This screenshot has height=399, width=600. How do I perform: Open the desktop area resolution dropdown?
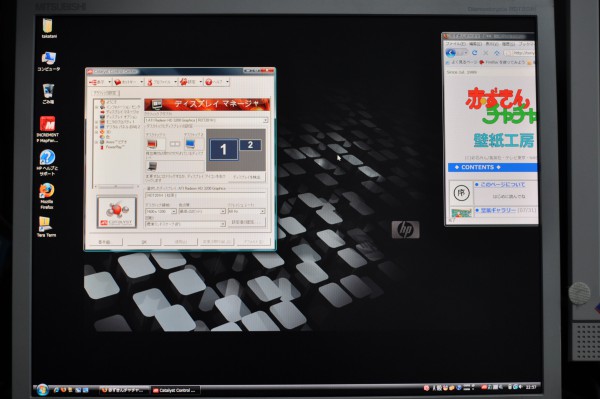coord(160,212)
